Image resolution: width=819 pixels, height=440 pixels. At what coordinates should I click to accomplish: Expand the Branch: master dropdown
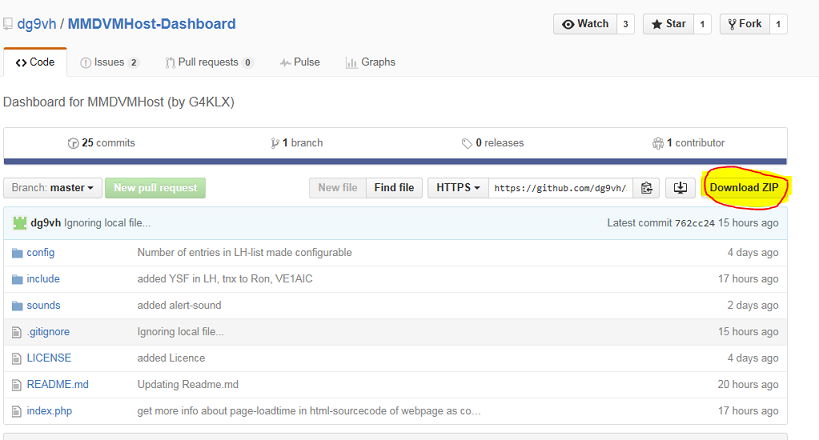click(x=53, y=187)
